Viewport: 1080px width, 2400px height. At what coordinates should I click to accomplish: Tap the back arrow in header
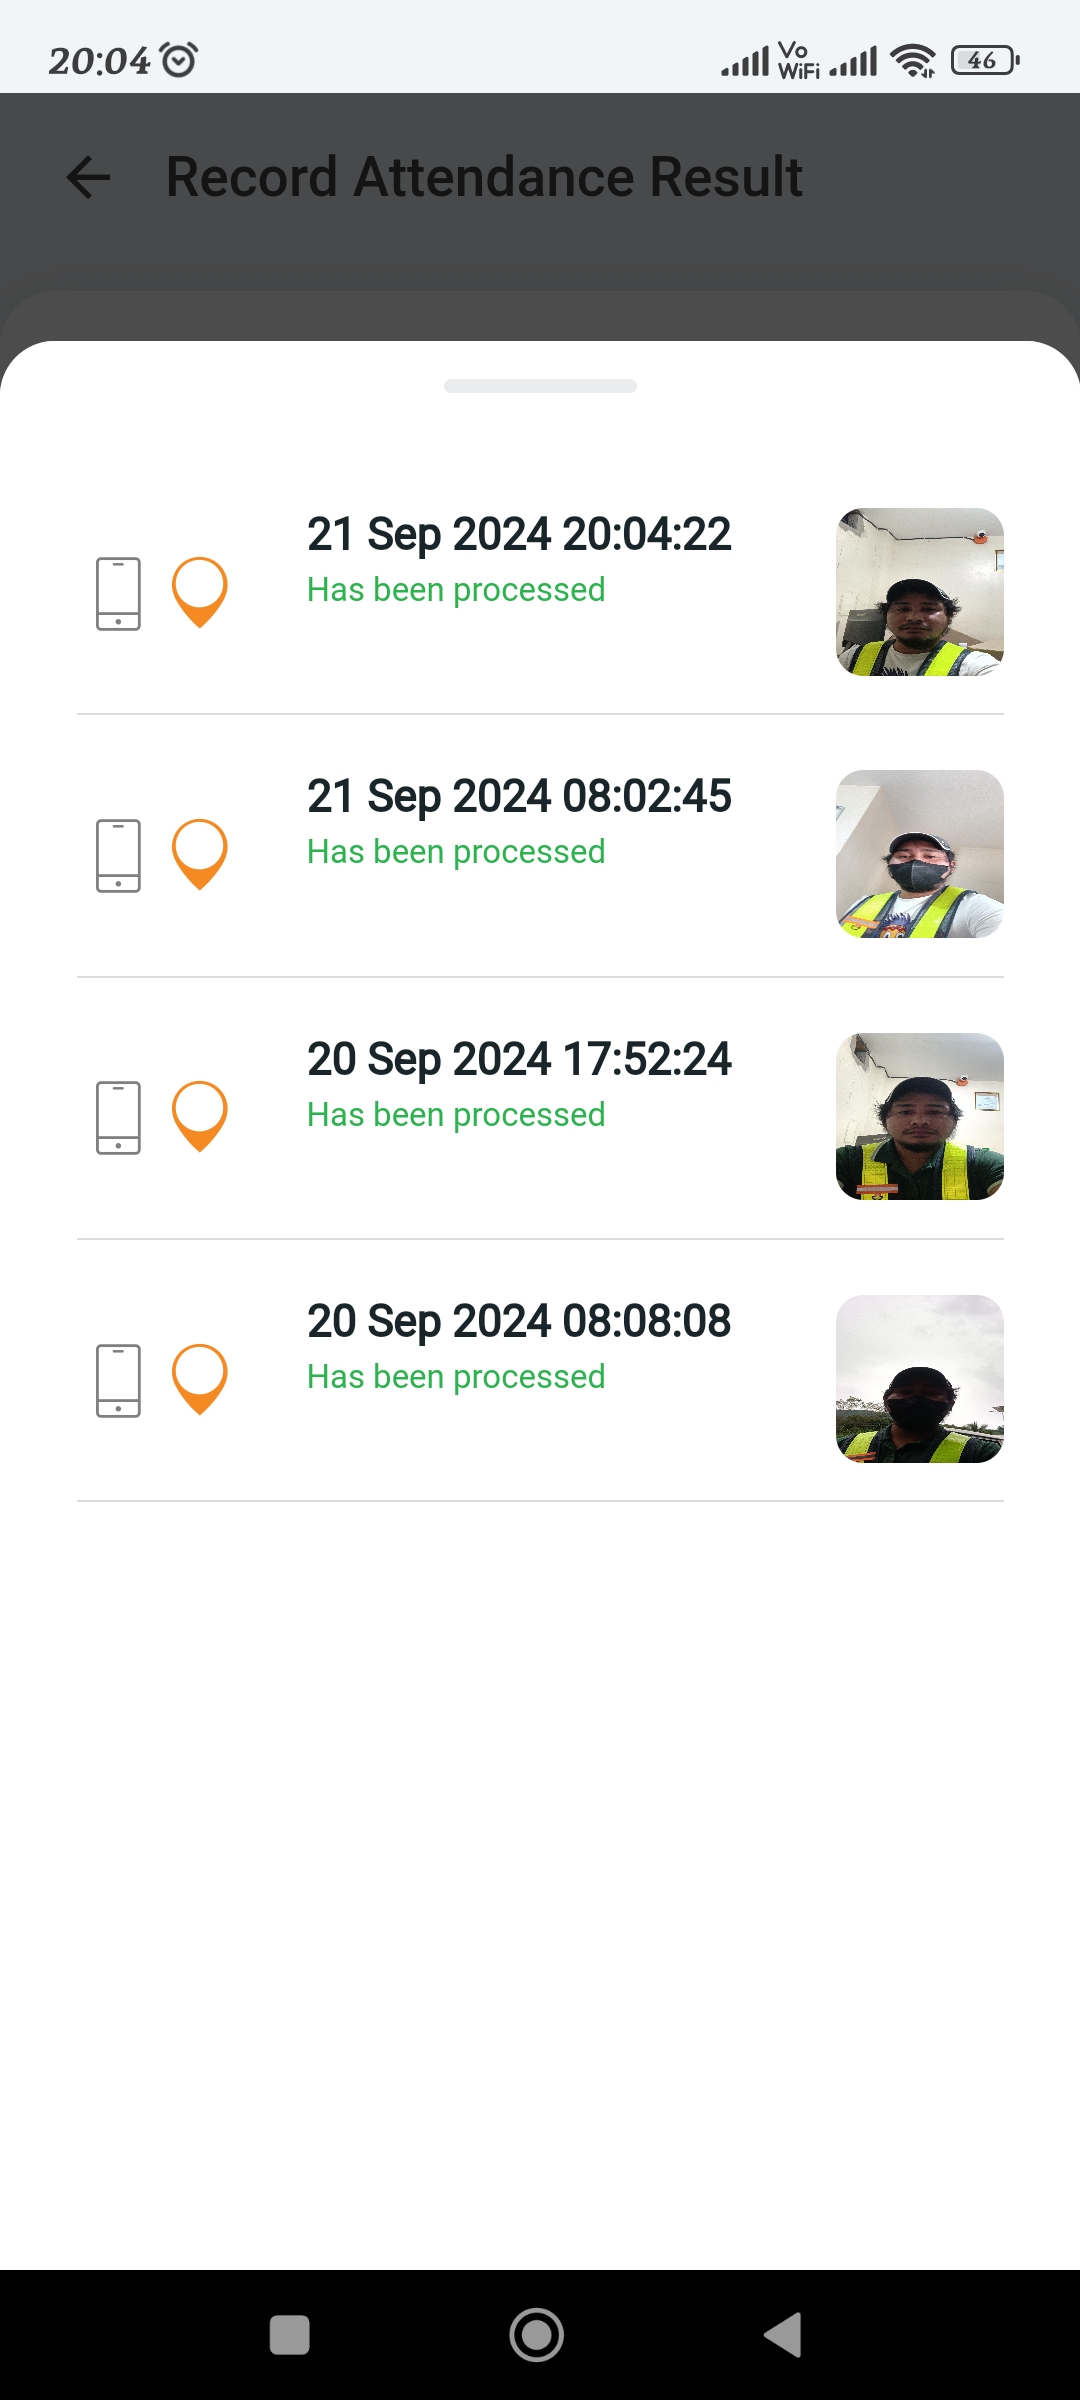pos(88,178)
